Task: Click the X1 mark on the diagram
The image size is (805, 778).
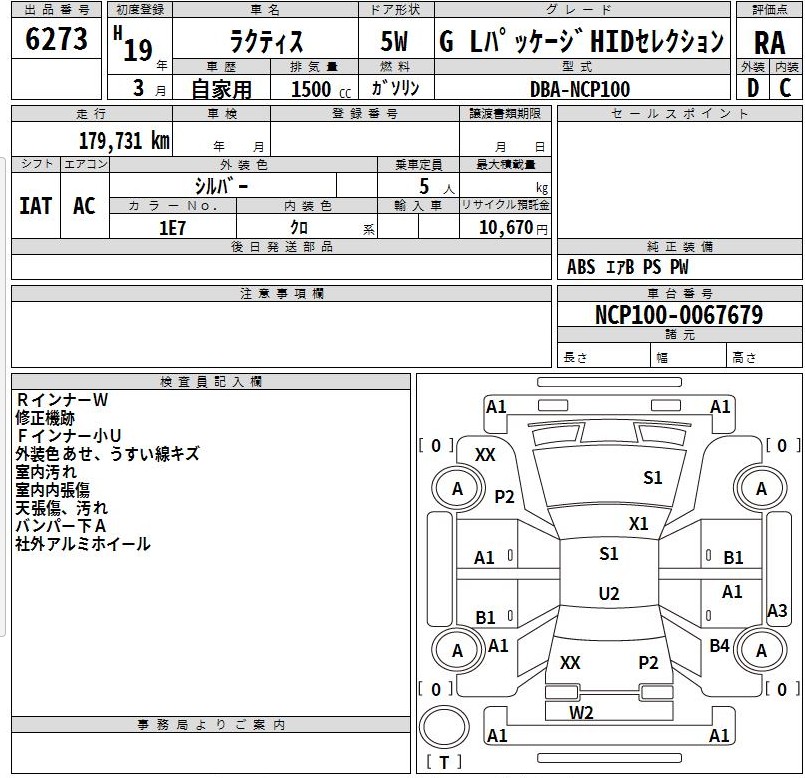Action: tap(639, 524)
